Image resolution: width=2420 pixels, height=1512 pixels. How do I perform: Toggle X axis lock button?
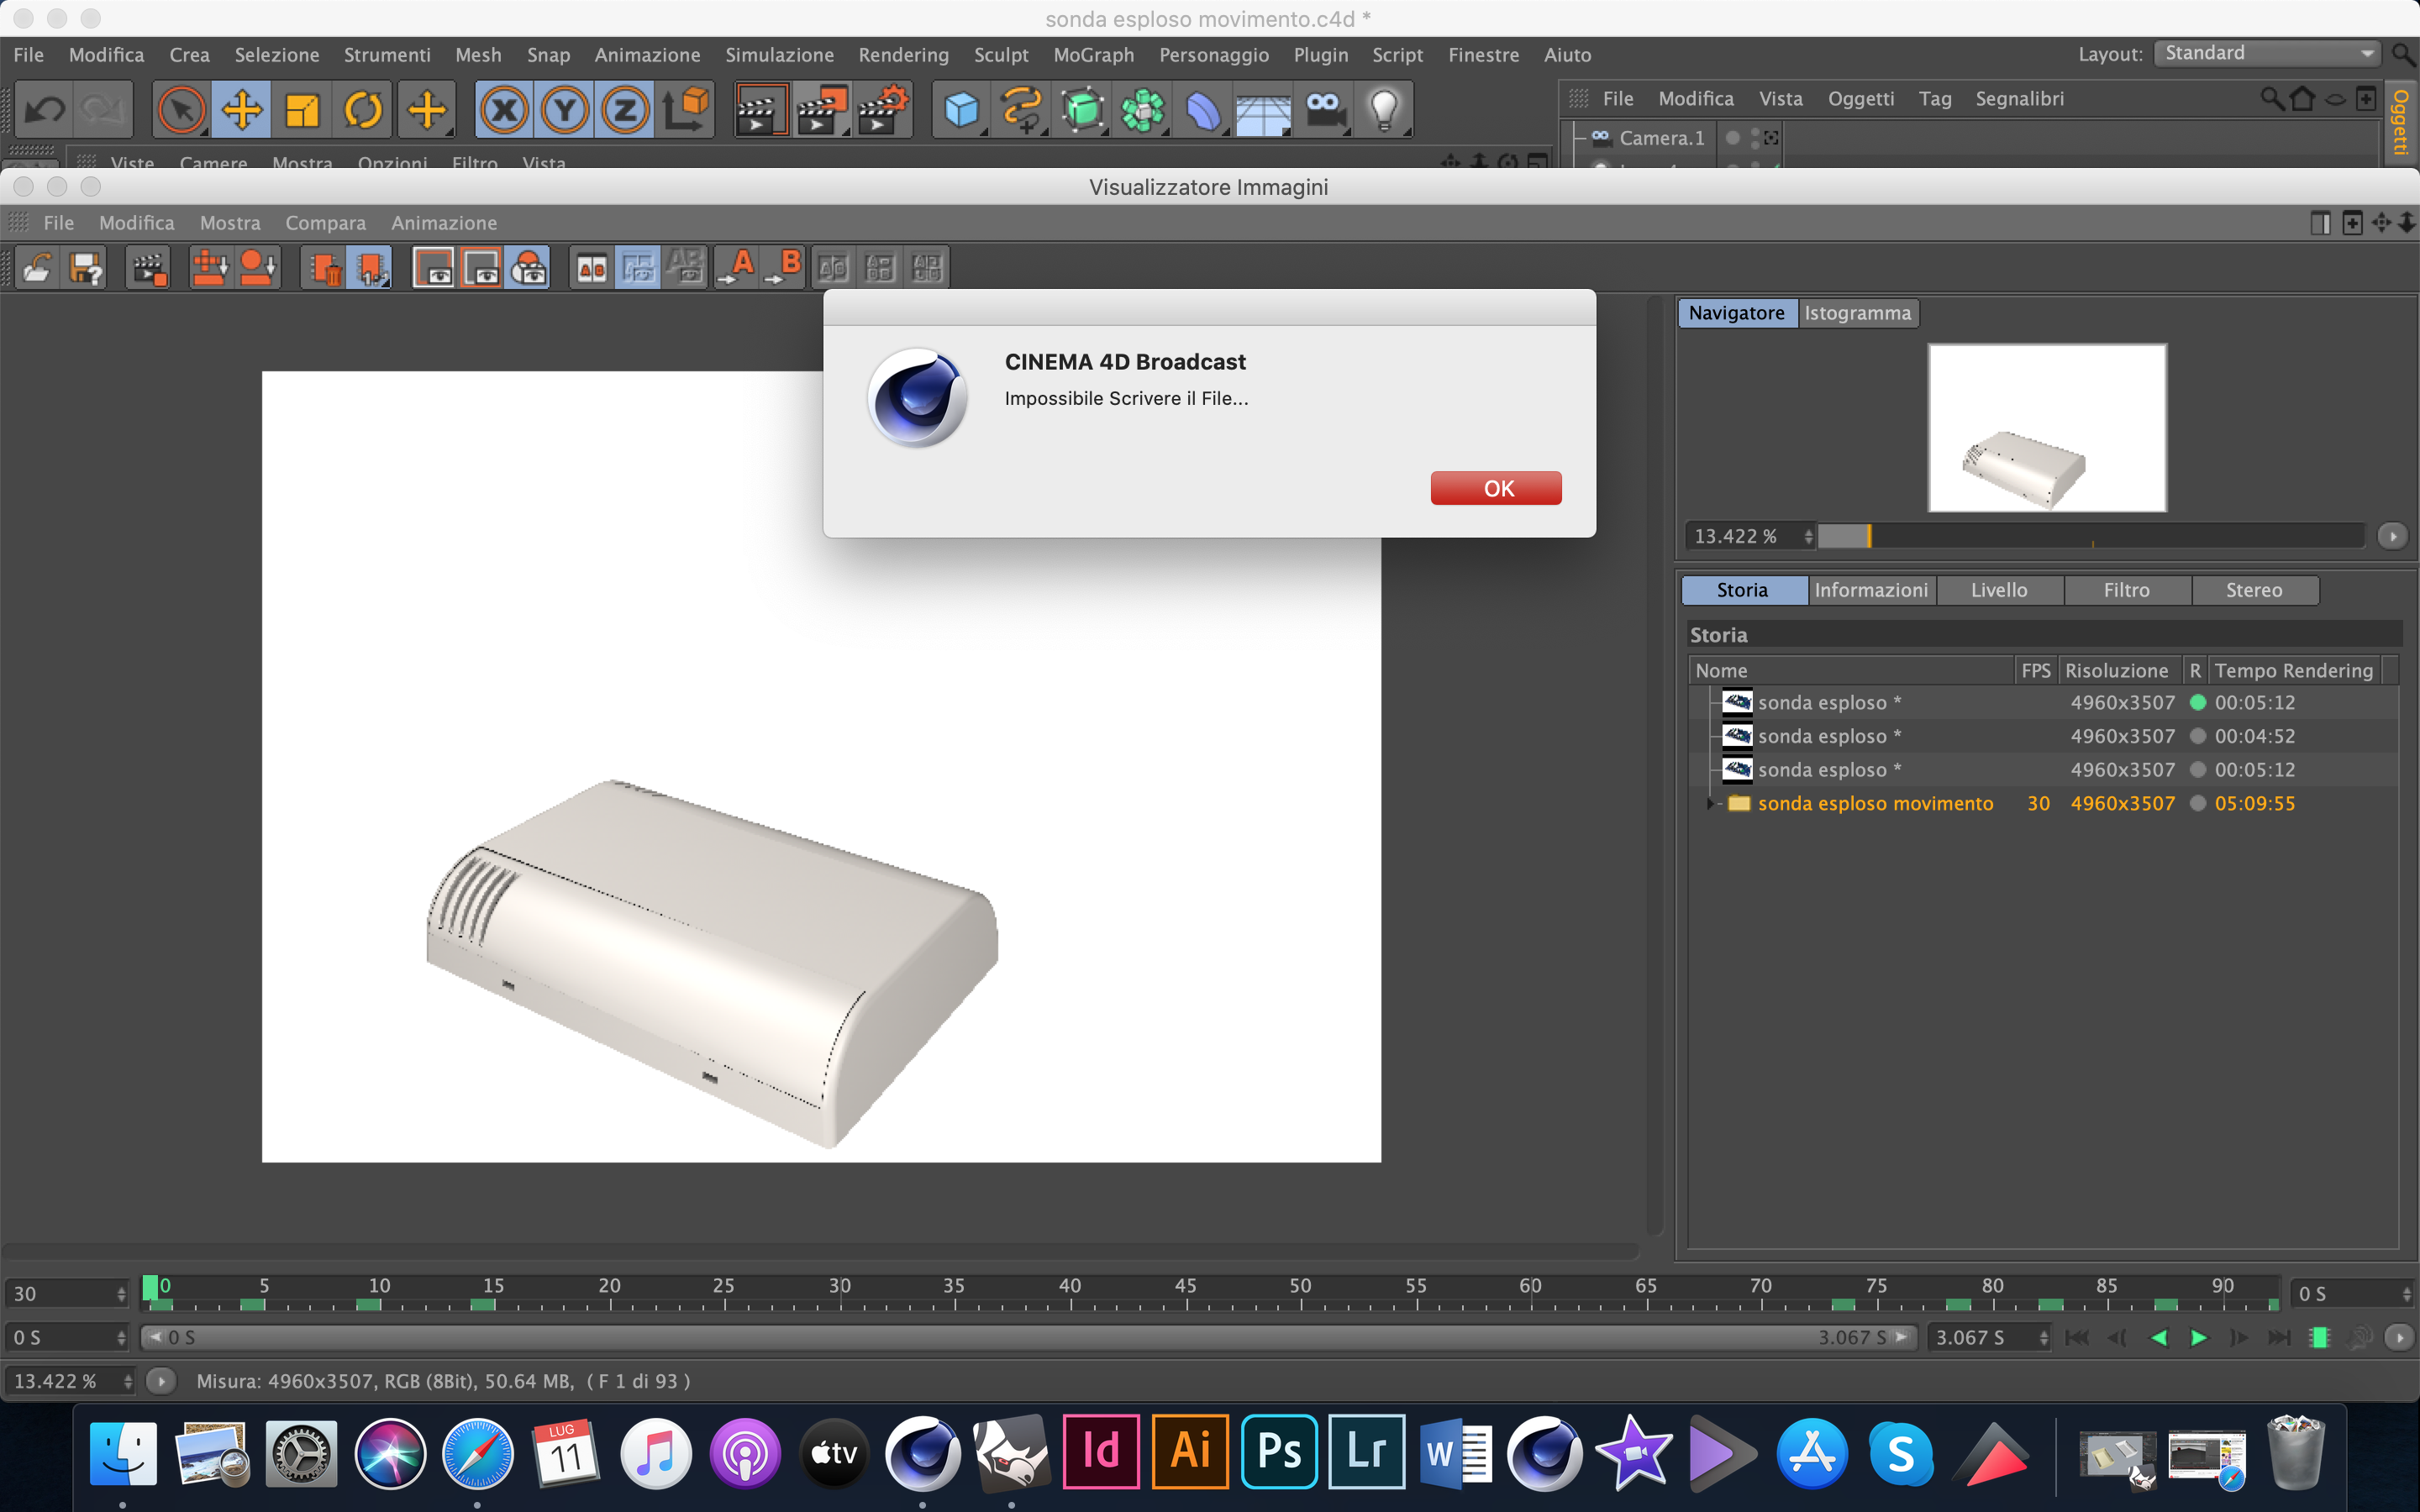pyautogui.click(x=504, y=110)
